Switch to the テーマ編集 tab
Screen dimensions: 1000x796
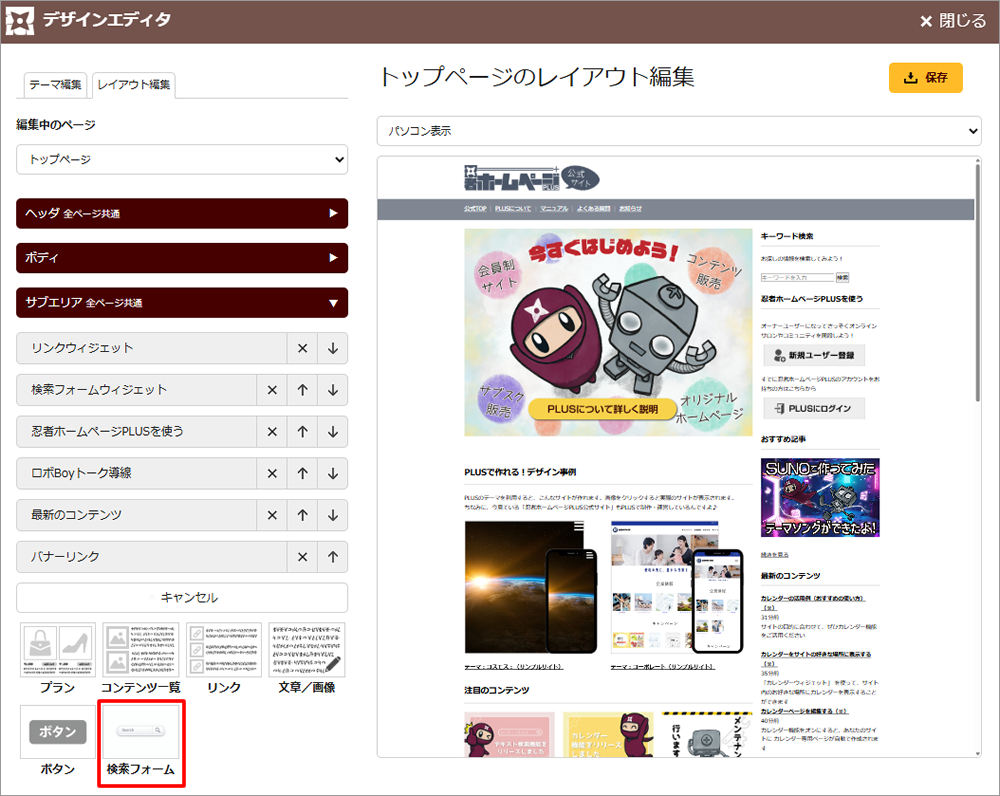tap(55, 85)
